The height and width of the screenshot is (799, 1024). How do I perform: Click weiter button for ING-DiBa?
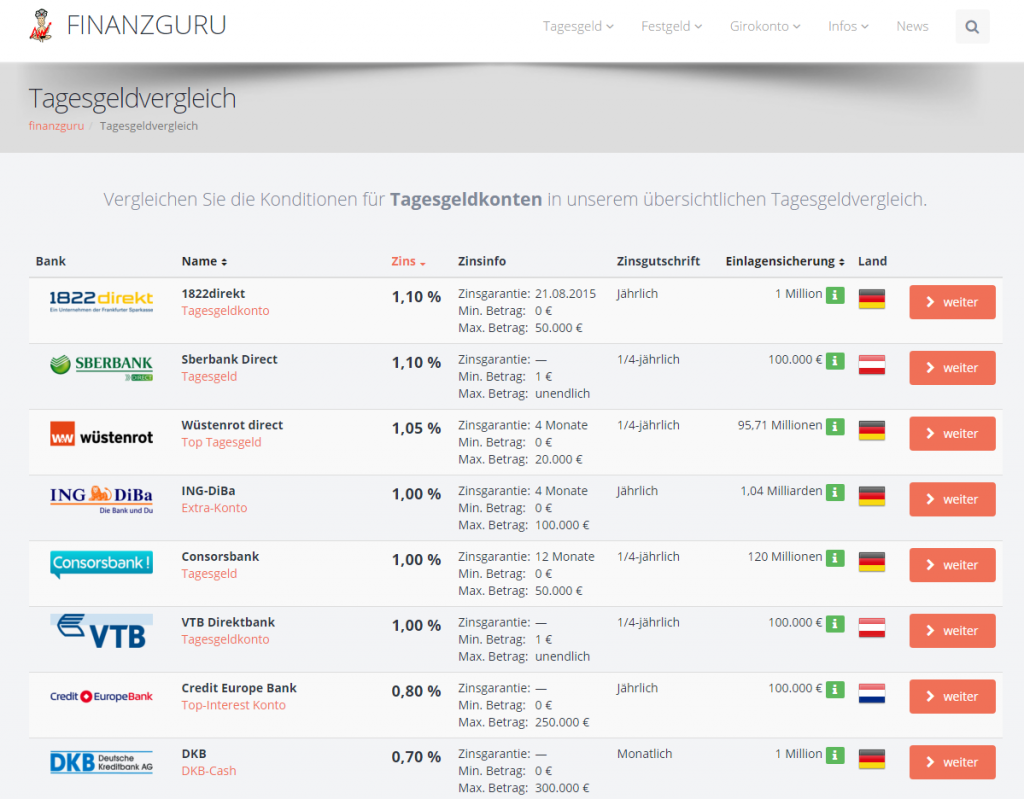[952, 499]
